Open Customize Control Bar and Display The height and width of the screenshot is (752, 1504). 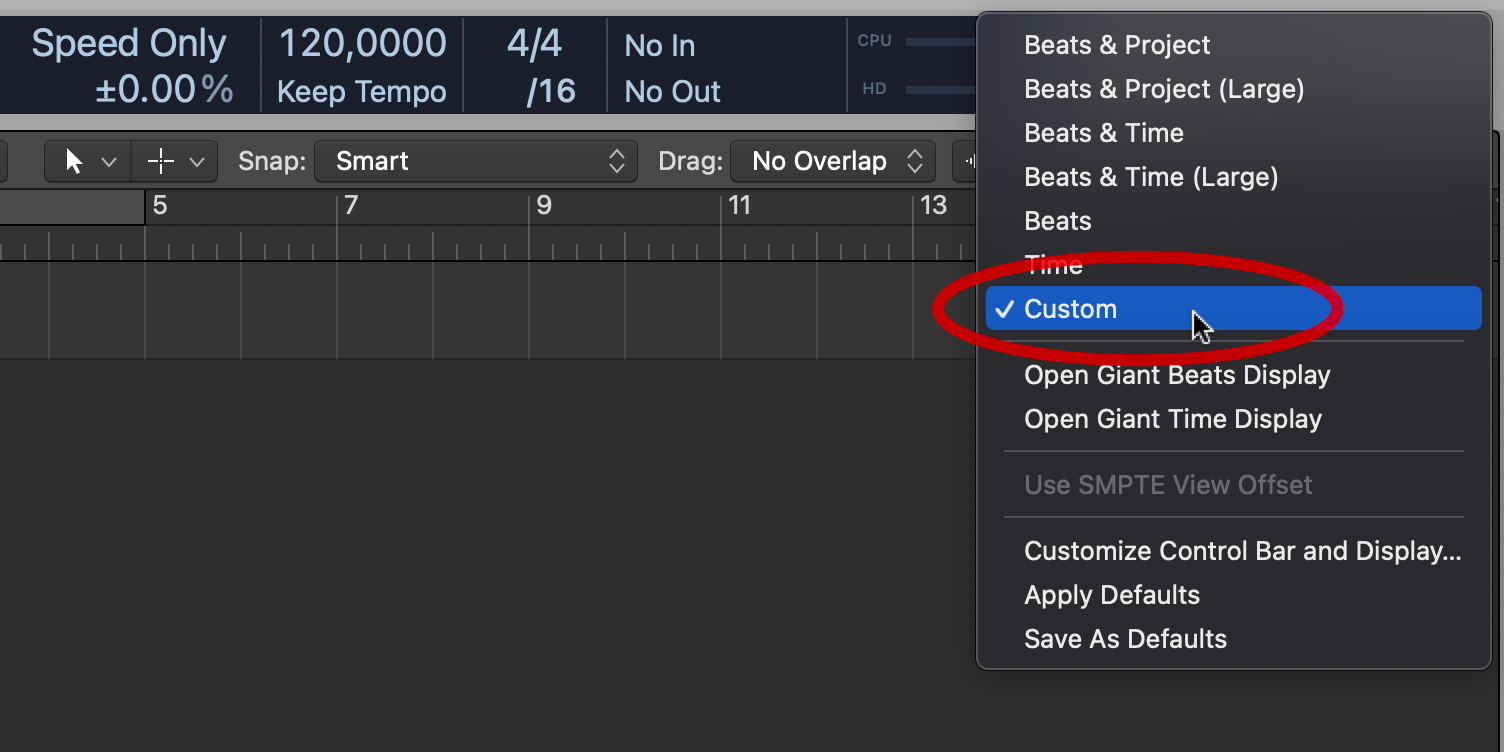click(1242, 551)
